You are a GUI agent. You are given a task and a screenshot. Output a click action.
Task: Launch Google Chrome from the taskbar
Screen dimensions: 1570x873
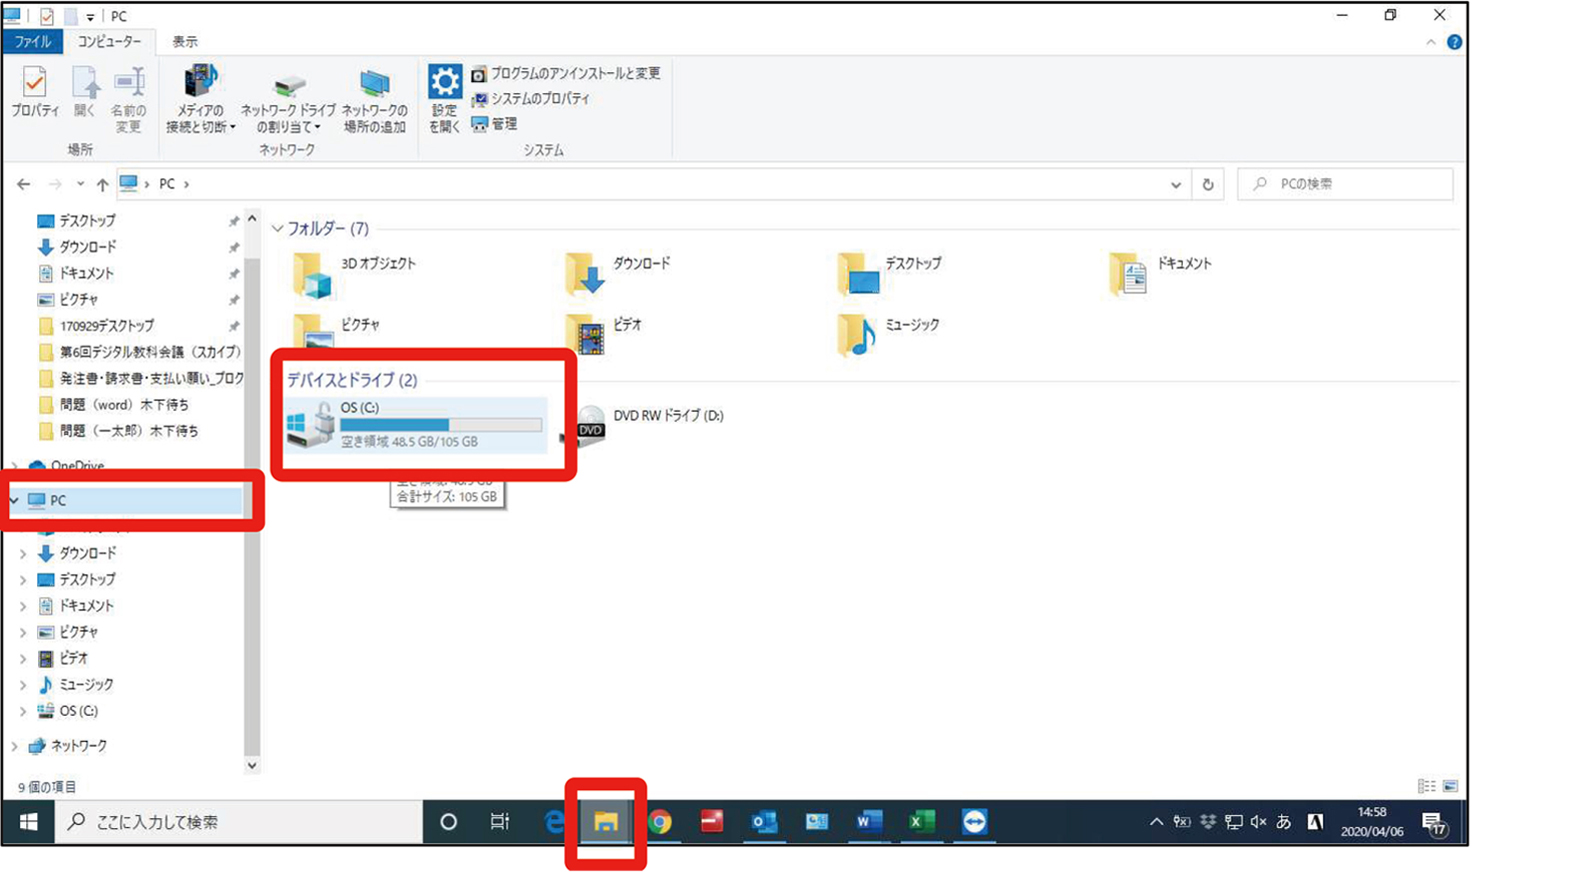tap(660, 822)
